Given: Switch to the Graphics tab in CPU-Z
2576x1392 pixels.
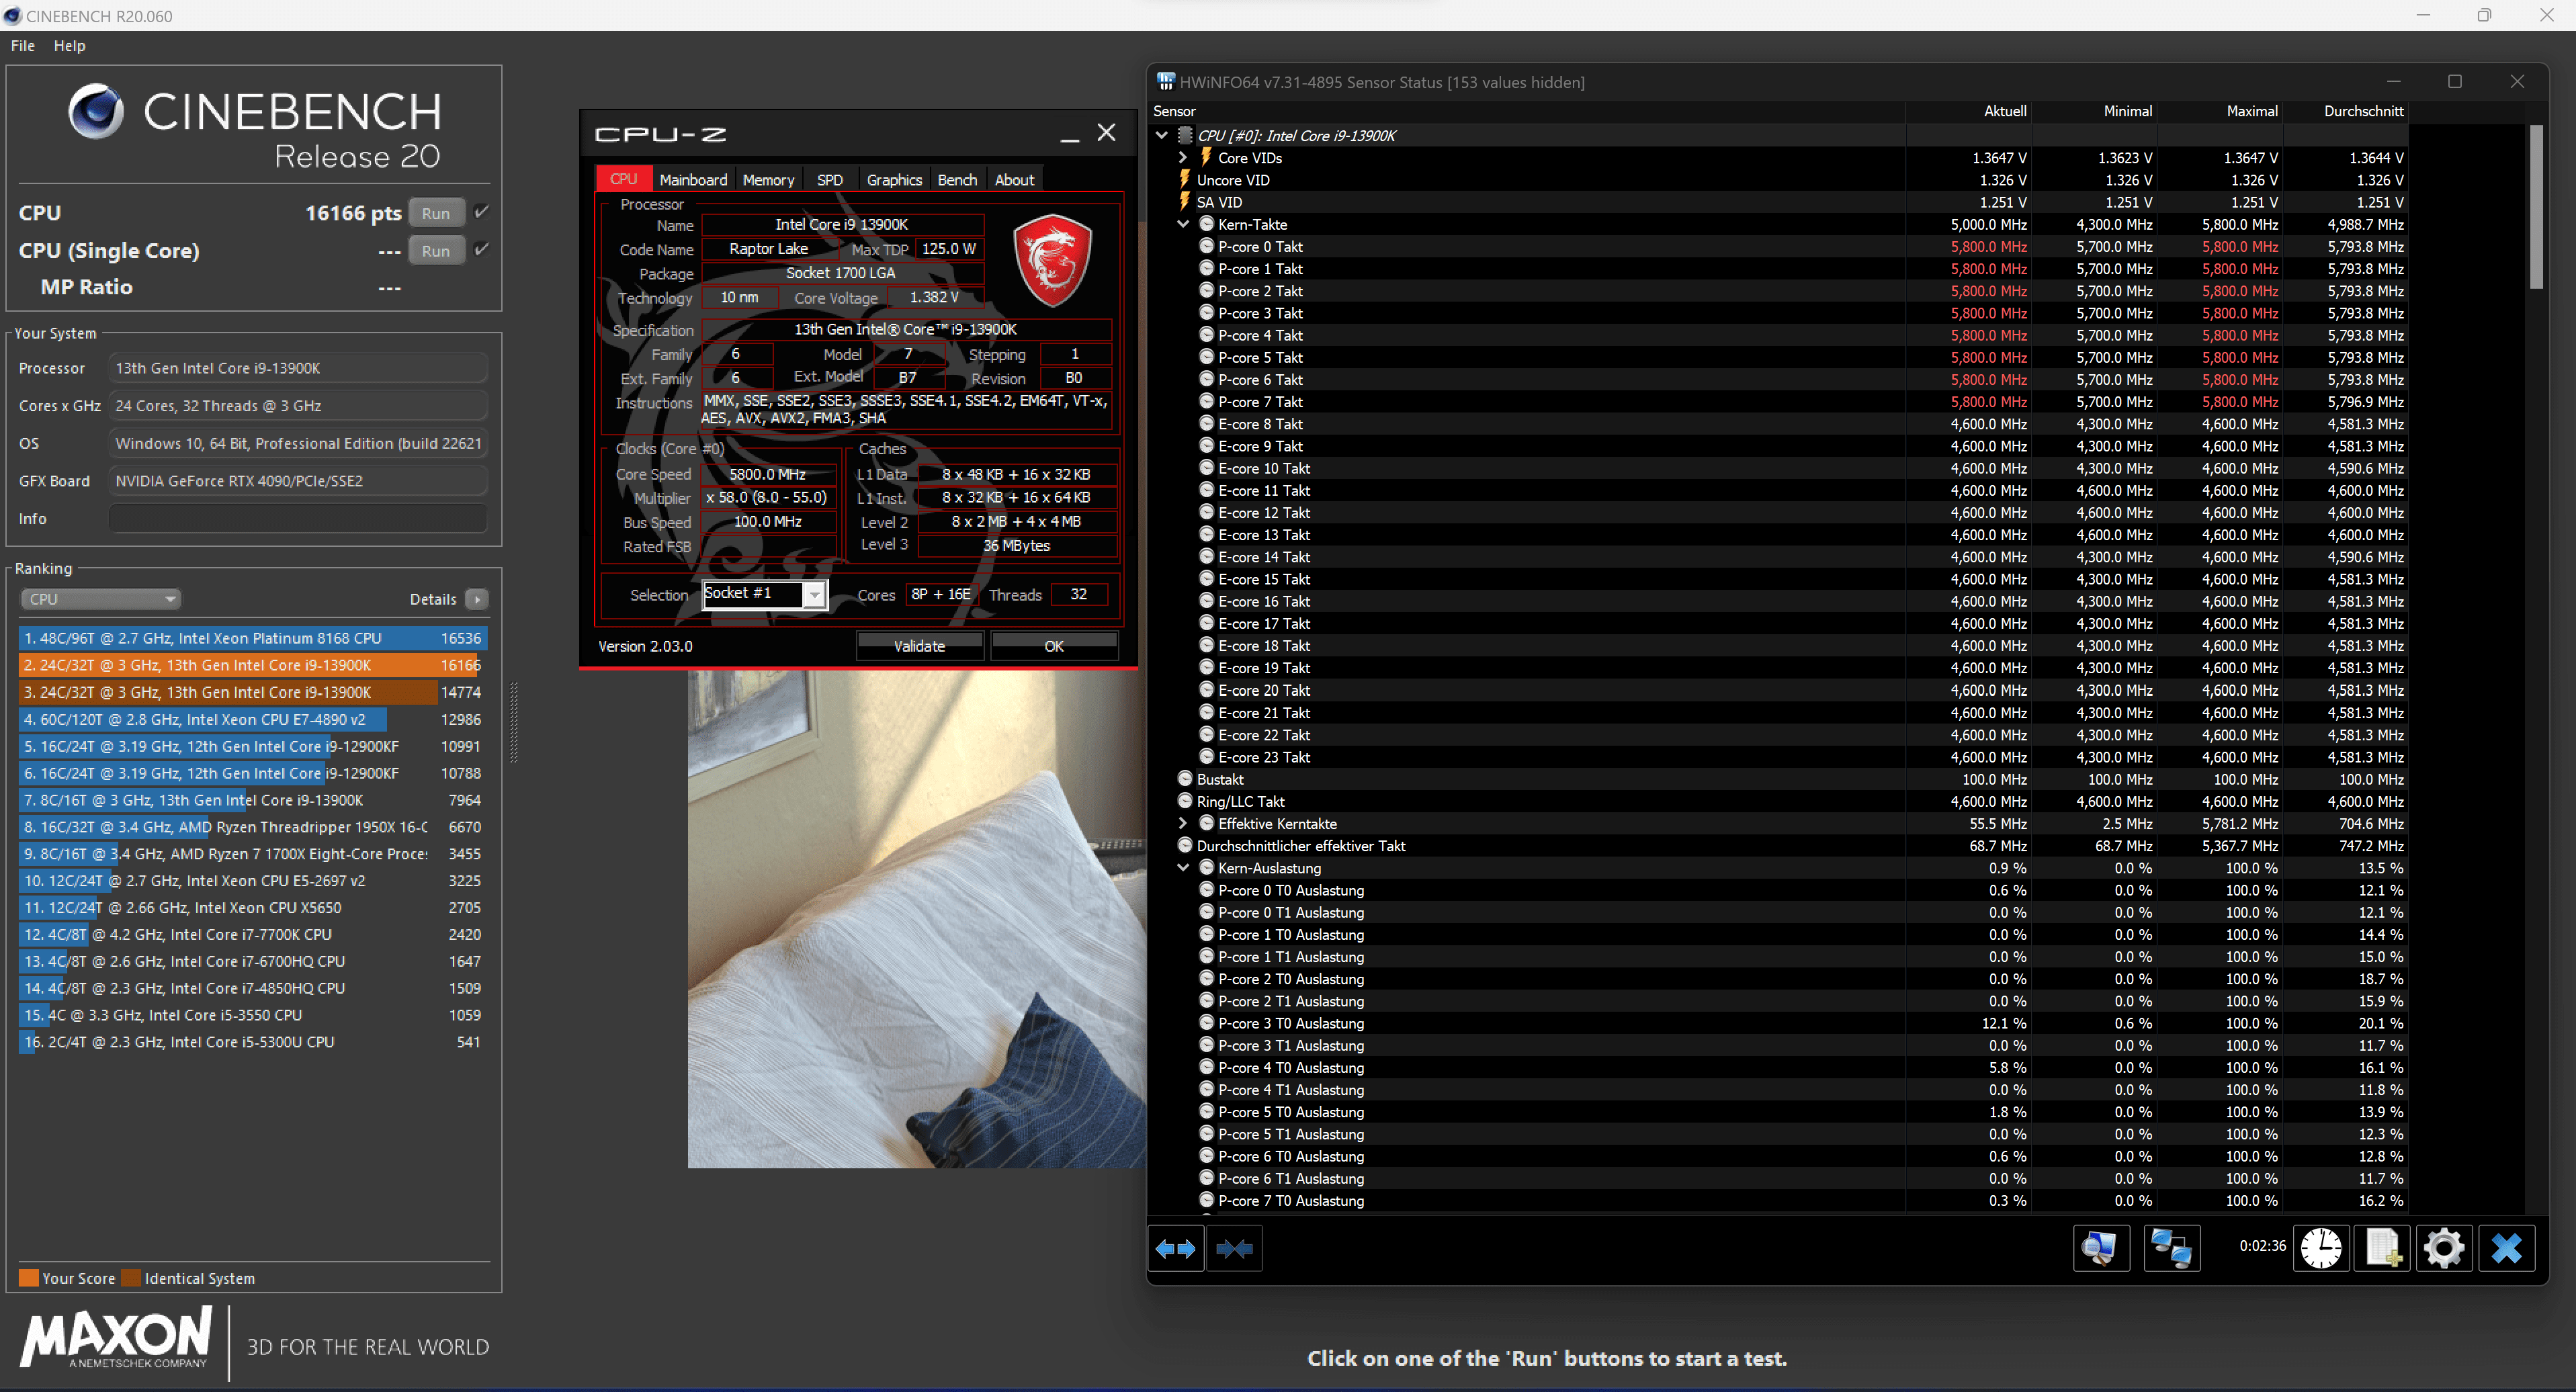Looking at the screenshot, I should coord(894,179).
